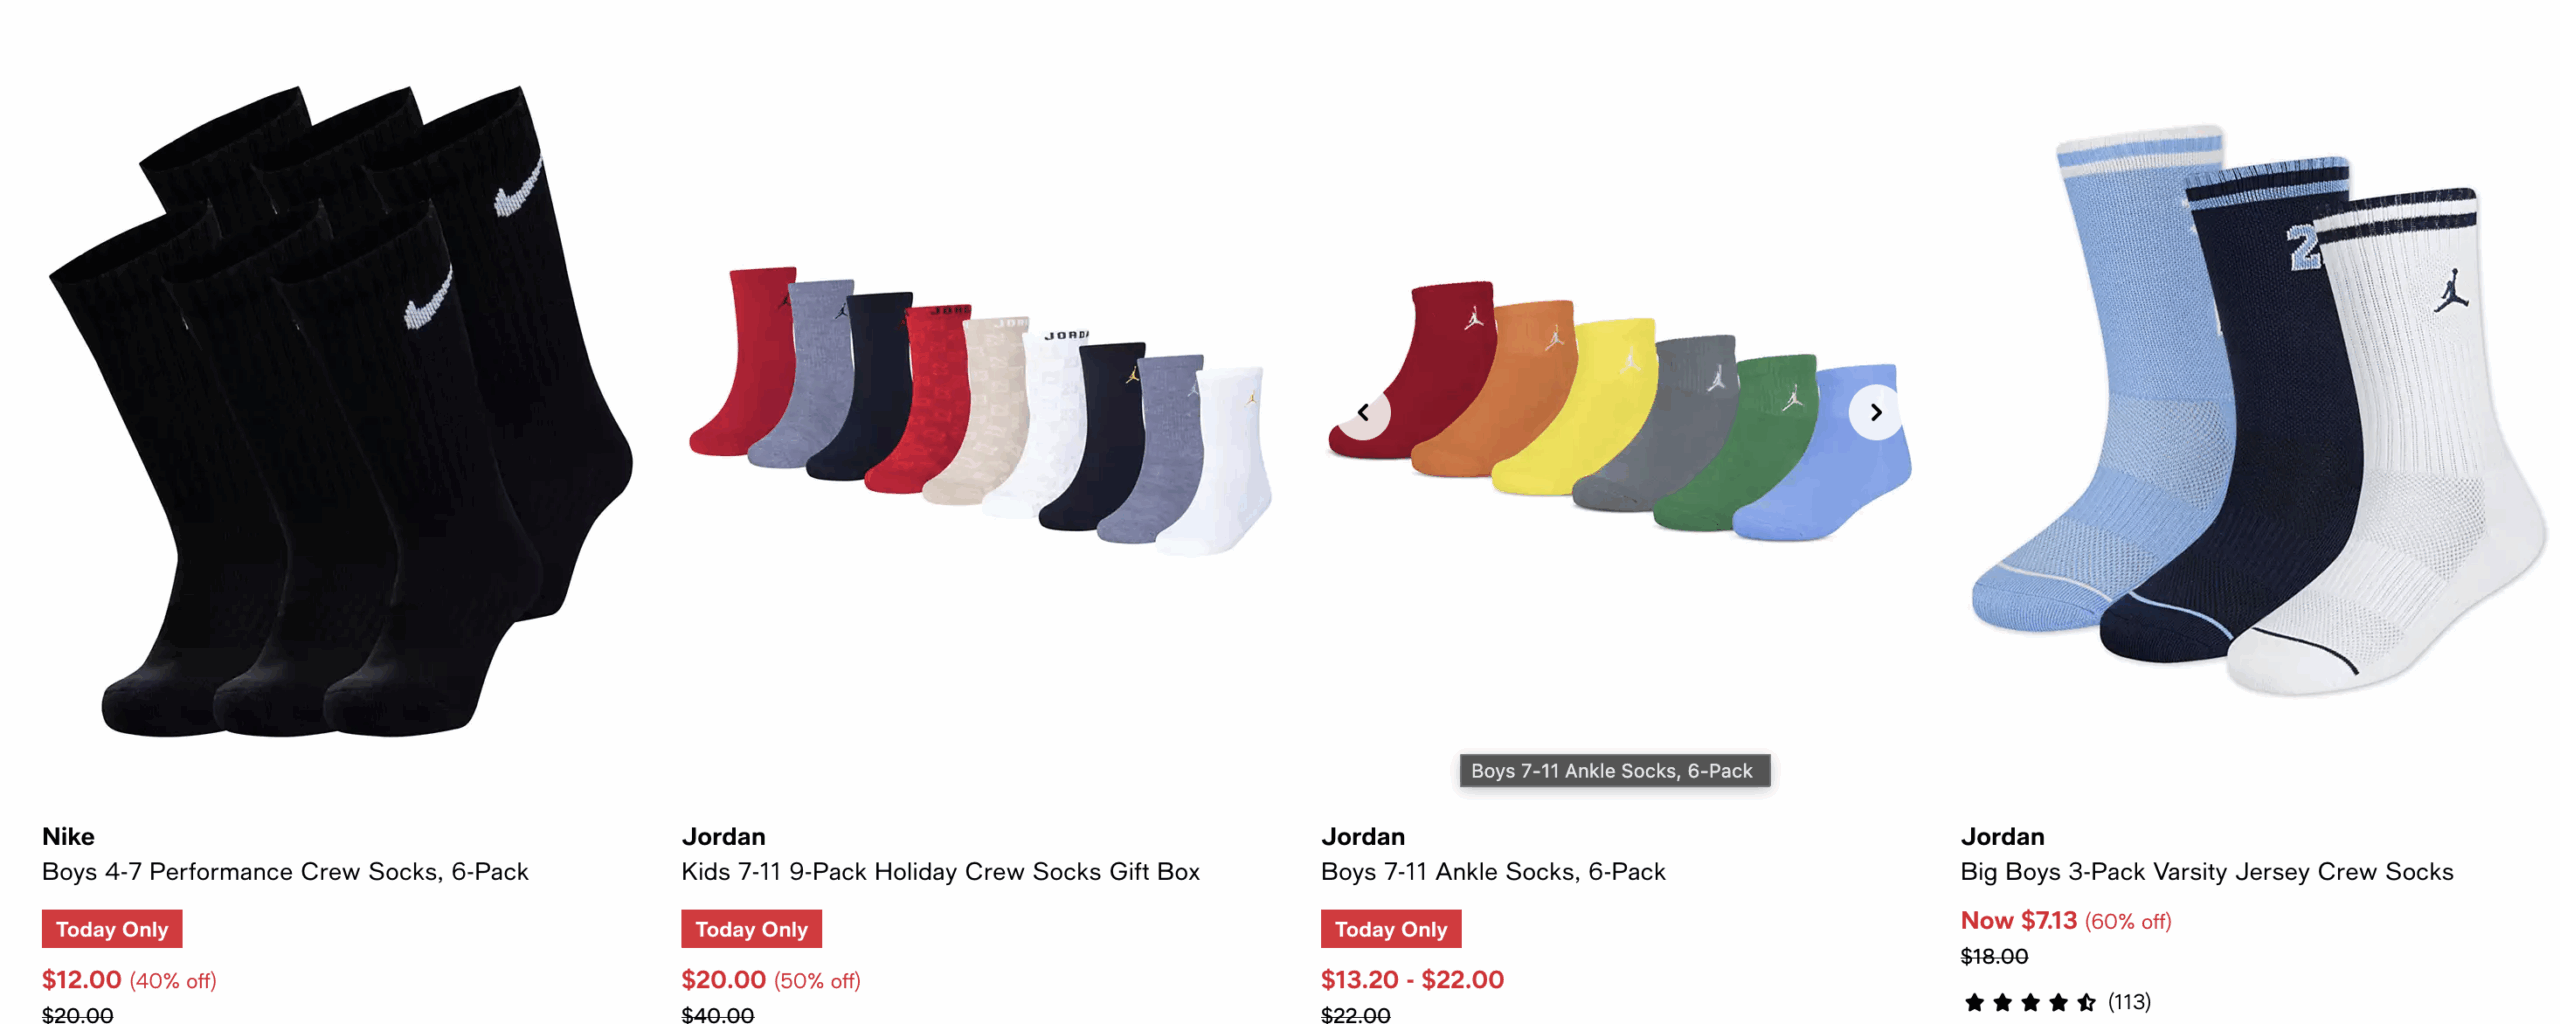Open Kids 7-11 9-Pack Holiday Crew Socks link
The image size is (2560, 1024).
940,871
